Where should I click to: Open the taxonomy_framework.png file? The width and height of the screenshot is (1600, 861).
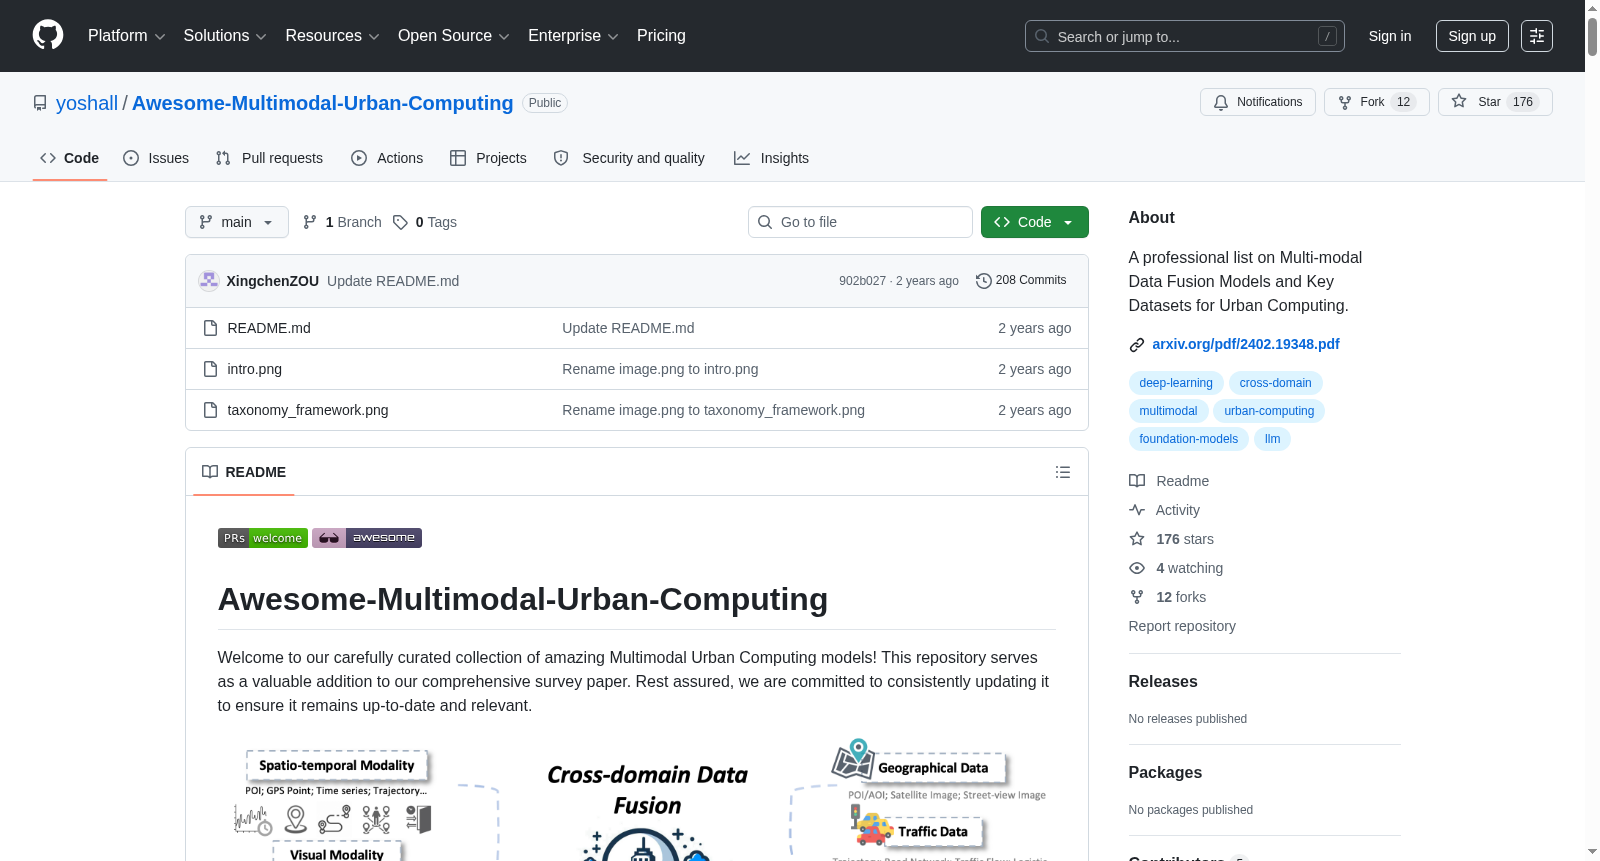[308, 410]
